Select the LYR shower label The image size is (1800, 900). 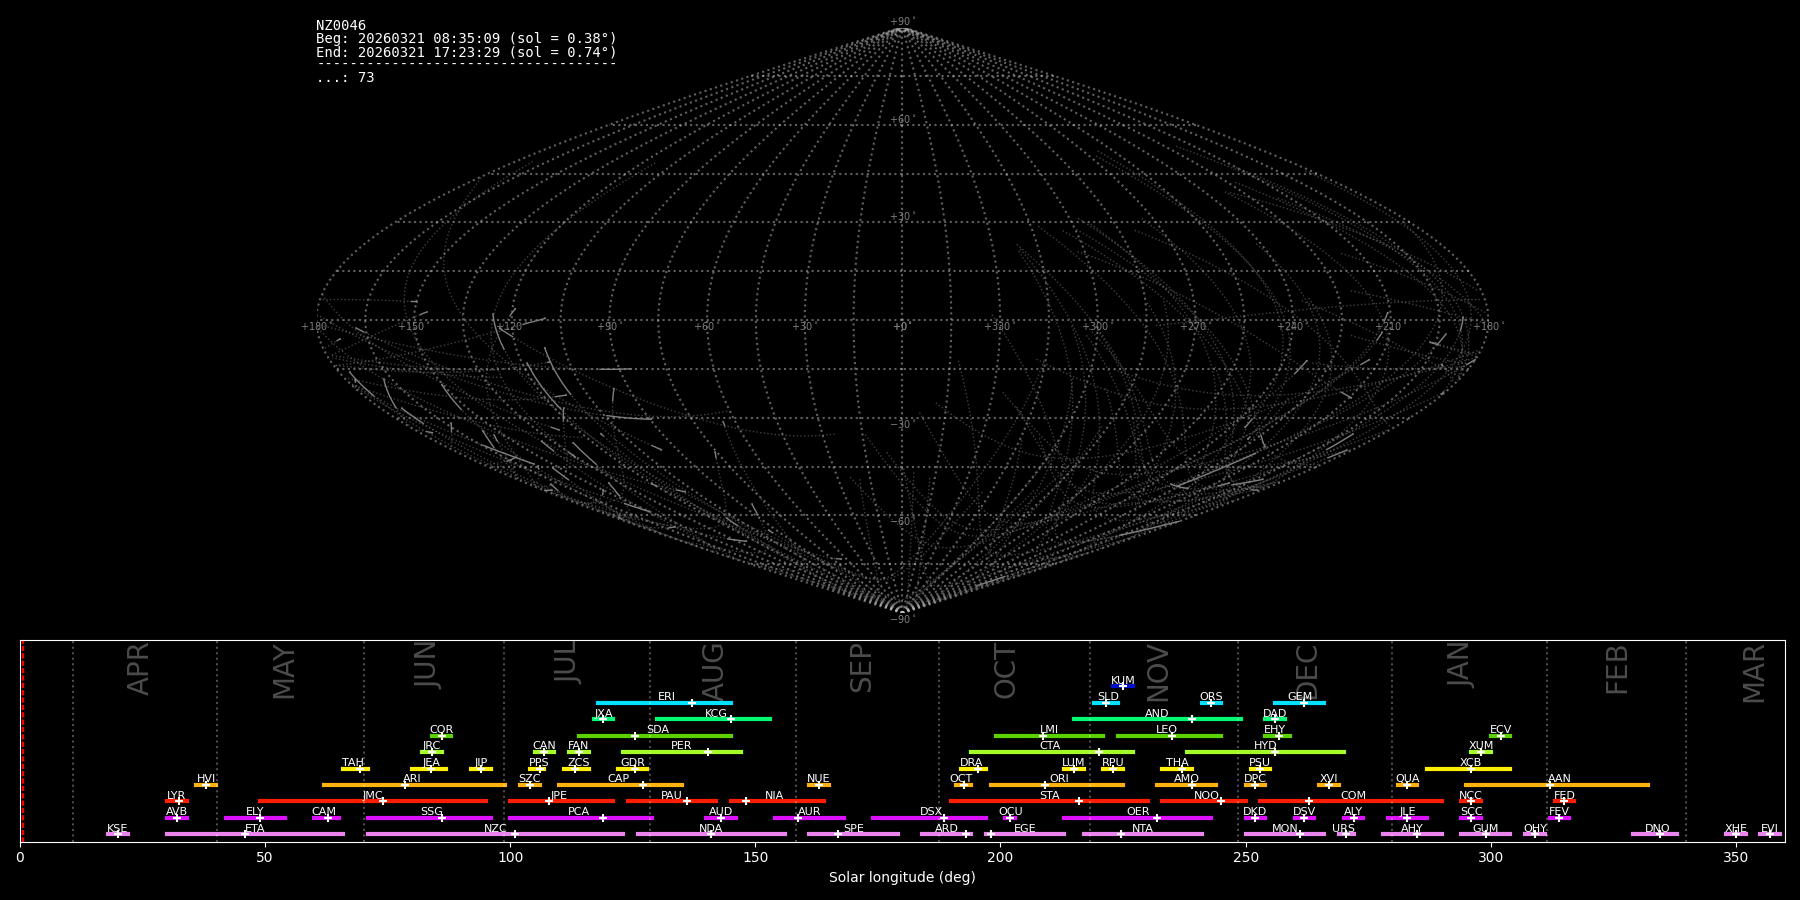point(176,796)
